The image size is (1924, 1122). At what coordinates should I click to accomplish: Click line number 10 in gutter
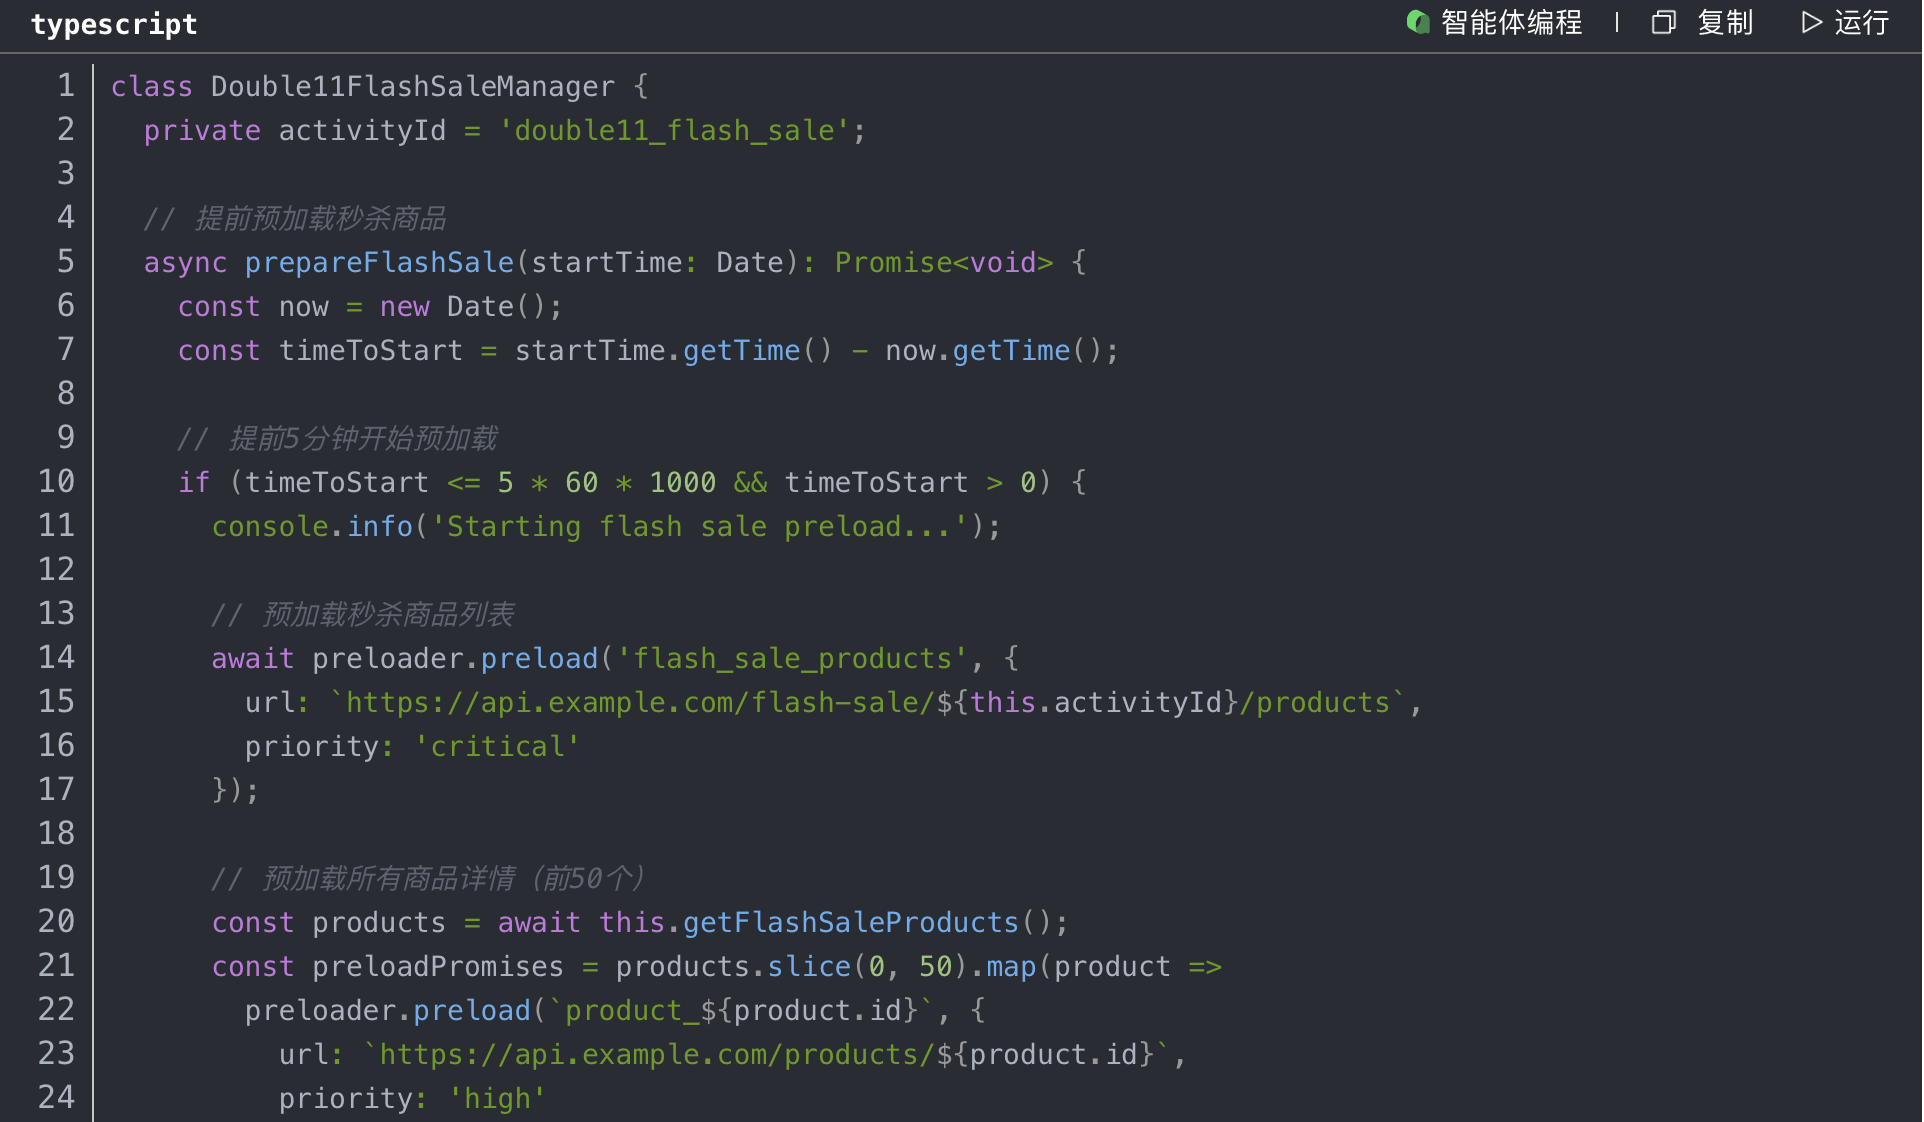(x=57, y=482)
